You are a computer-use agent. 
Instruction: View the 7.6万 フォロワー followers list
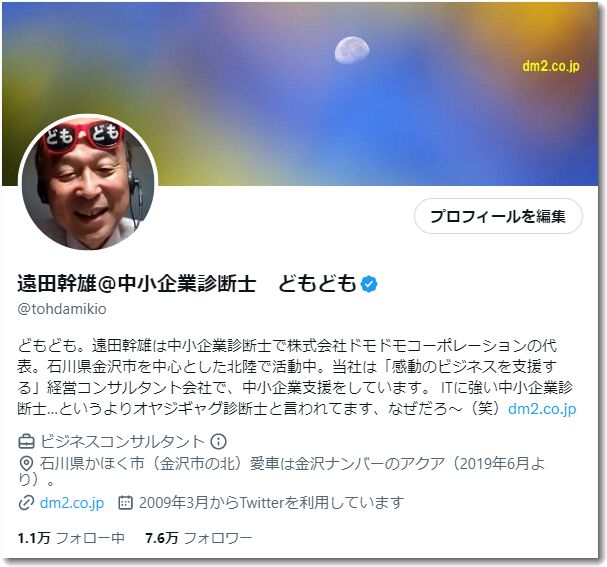(x=199, y=538)
